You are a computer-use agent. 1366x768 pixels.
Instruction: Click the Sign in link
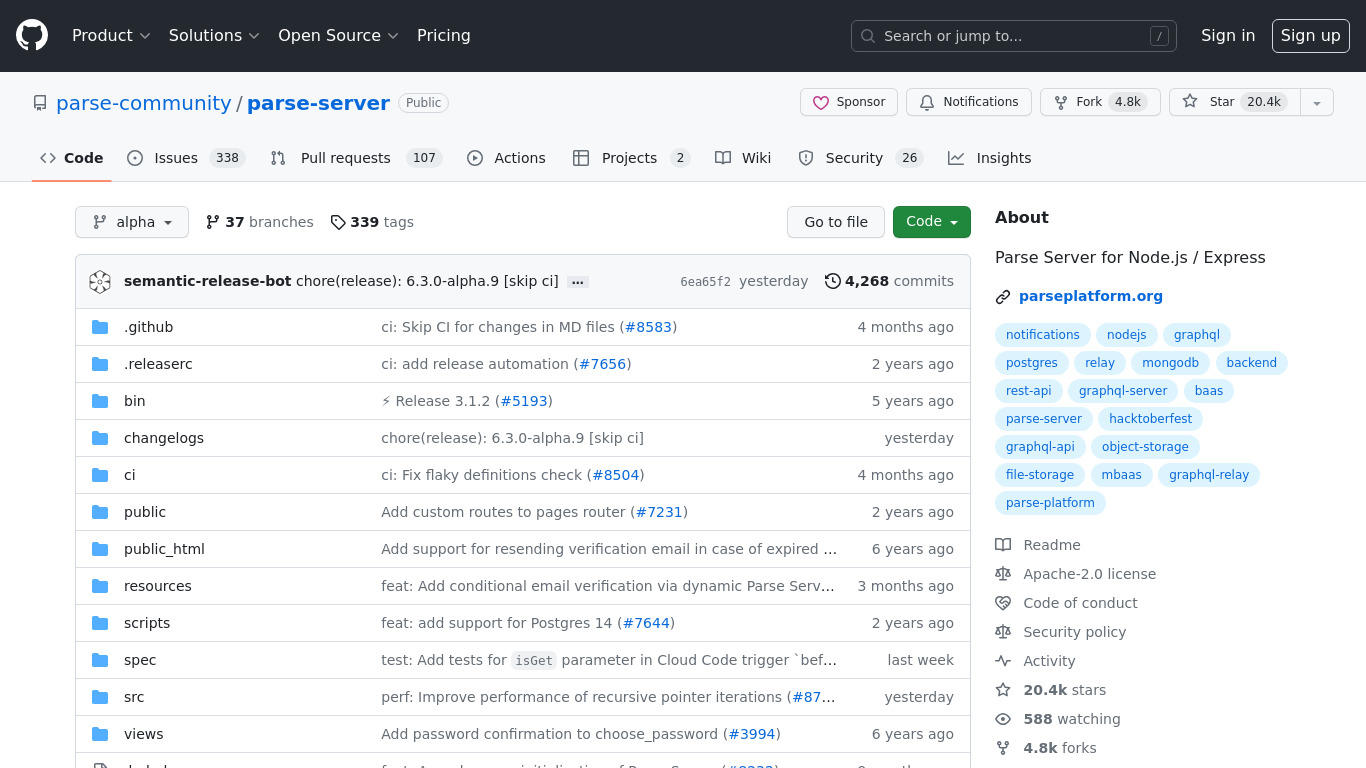[x=1228, y=35]
